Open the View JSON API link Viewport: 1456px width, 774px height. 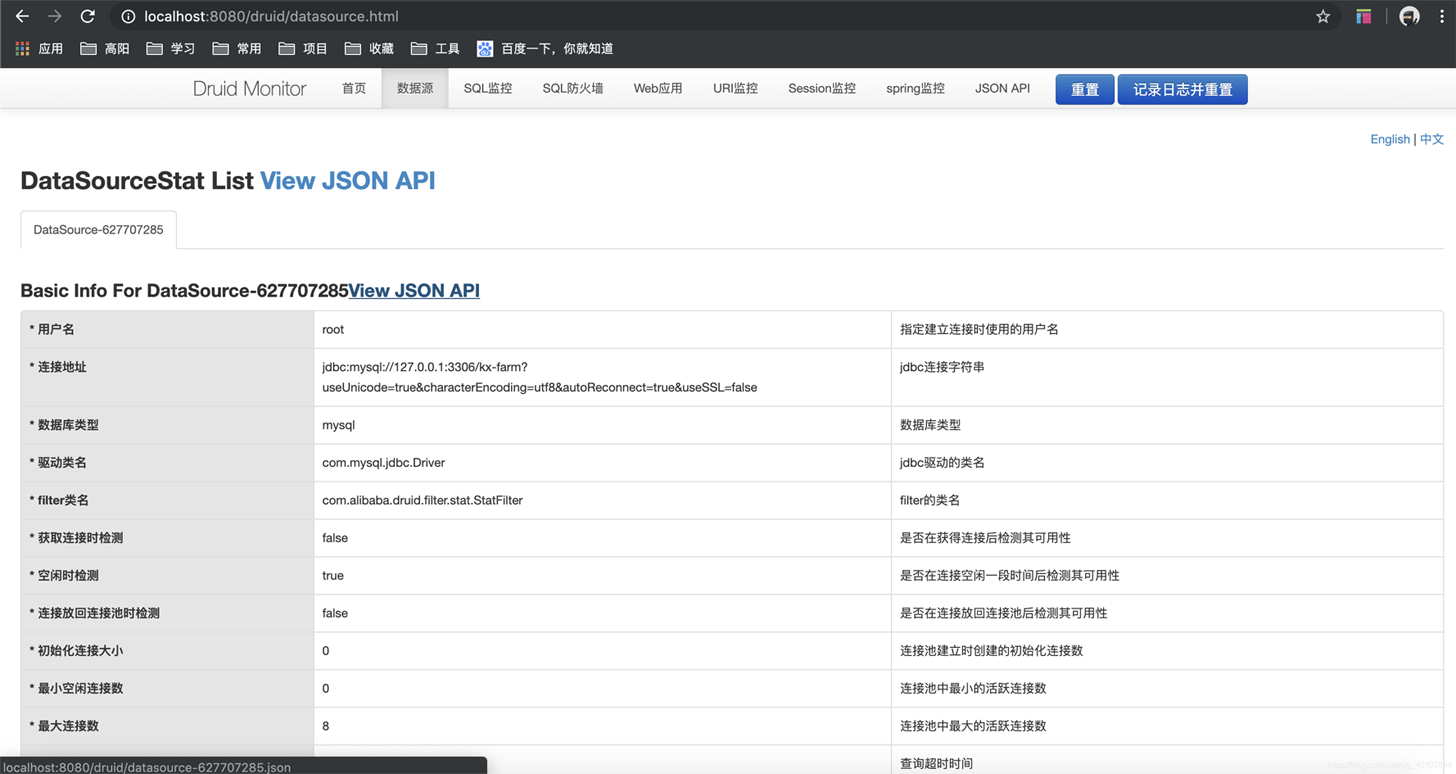[x=347, y=181]
